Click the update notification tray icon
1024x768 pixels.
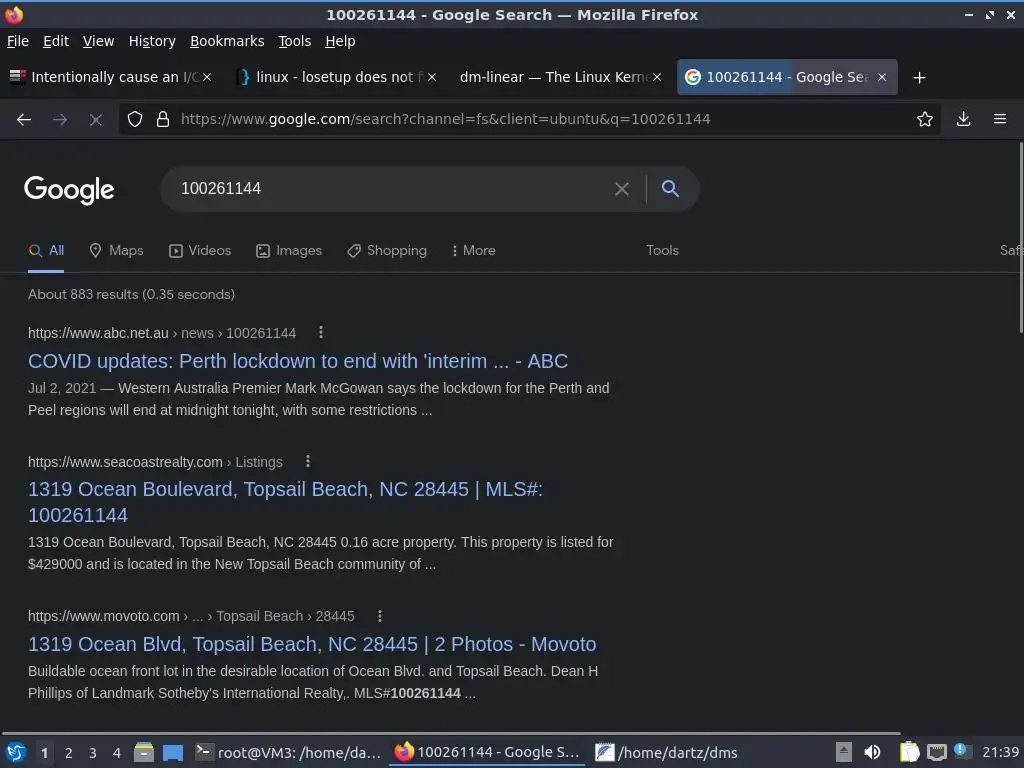960,750
